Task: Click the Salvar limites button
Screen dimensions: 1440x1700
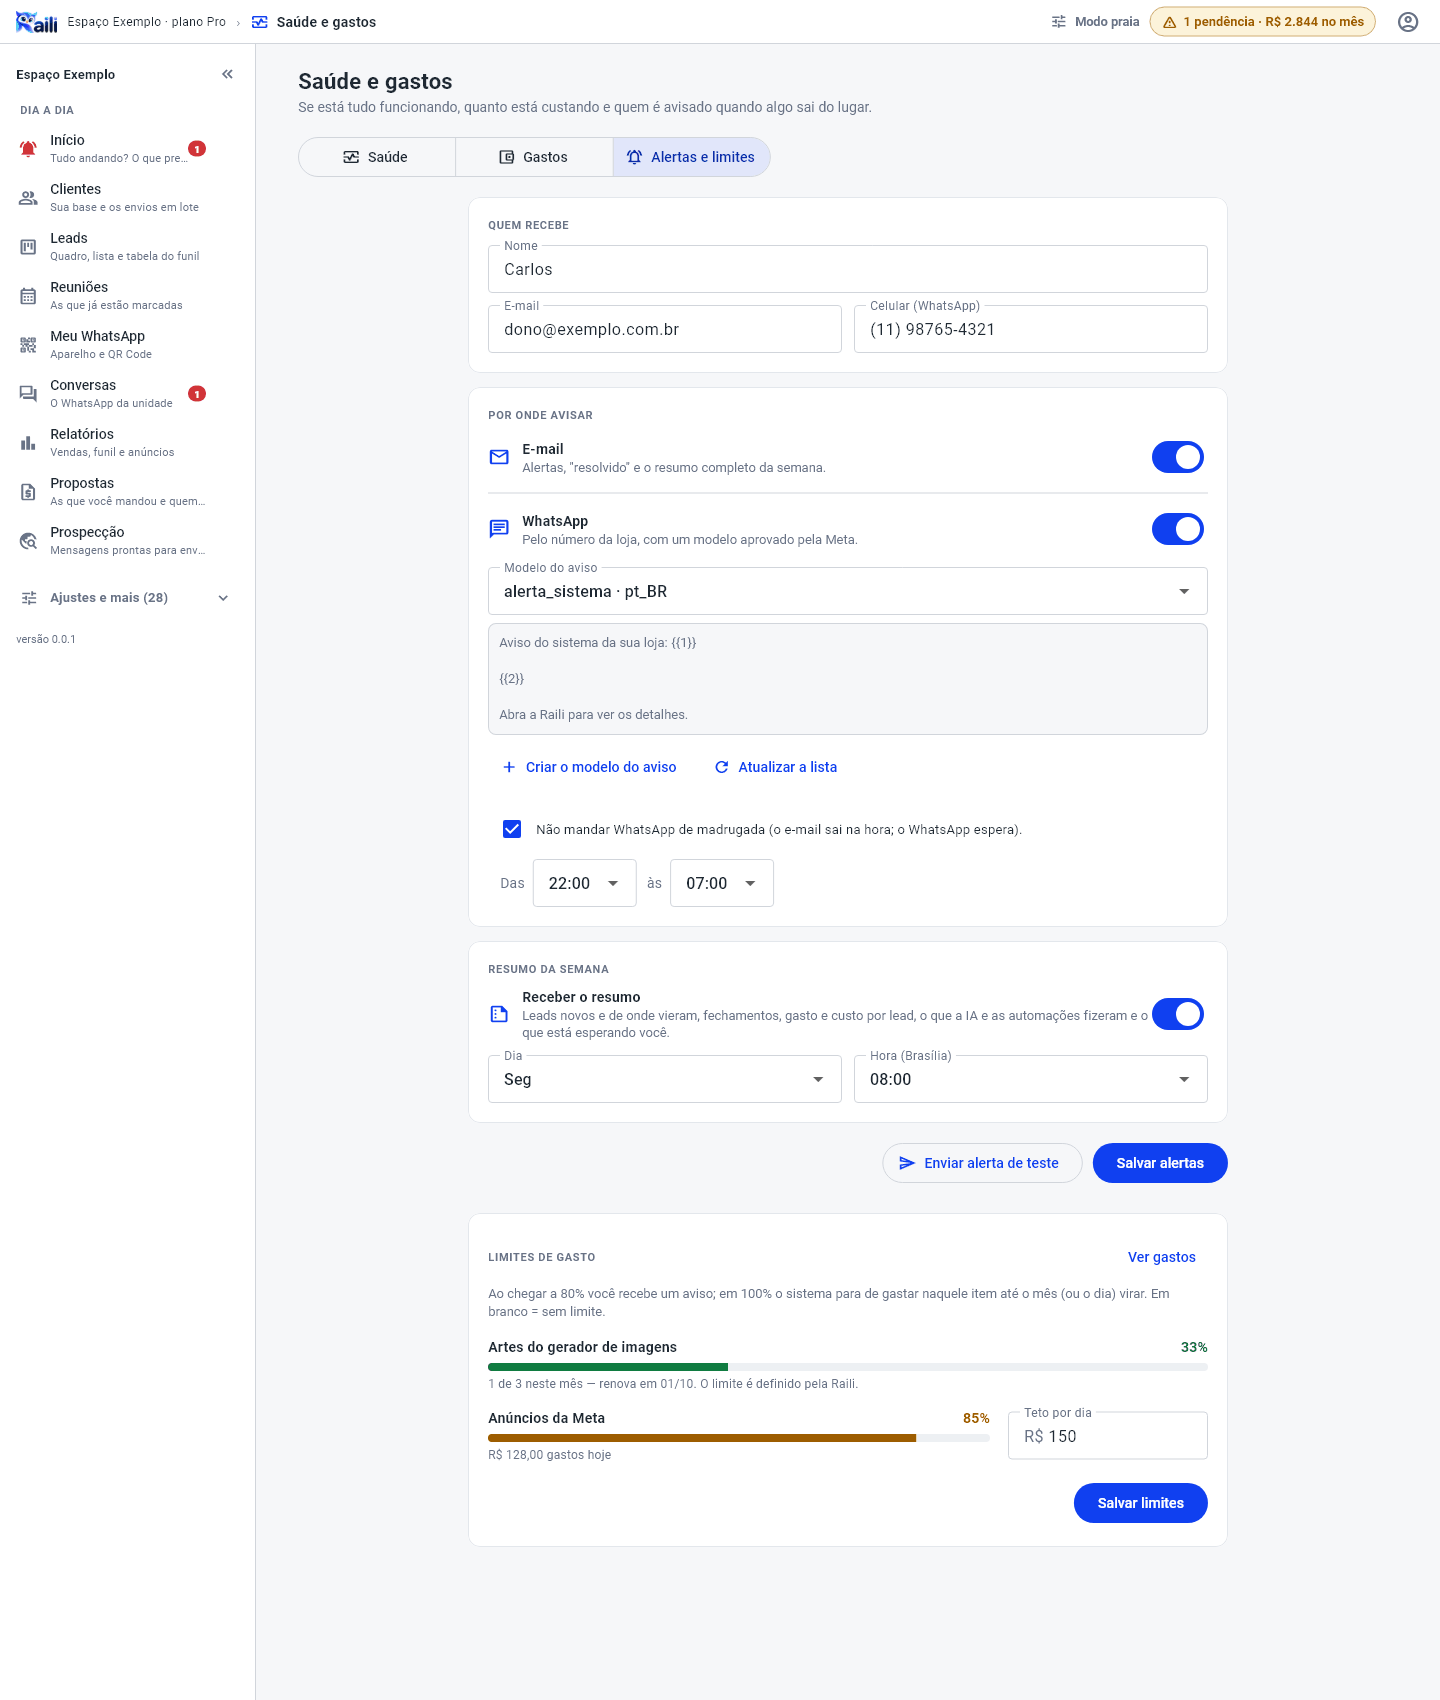Action: 1141,1503
